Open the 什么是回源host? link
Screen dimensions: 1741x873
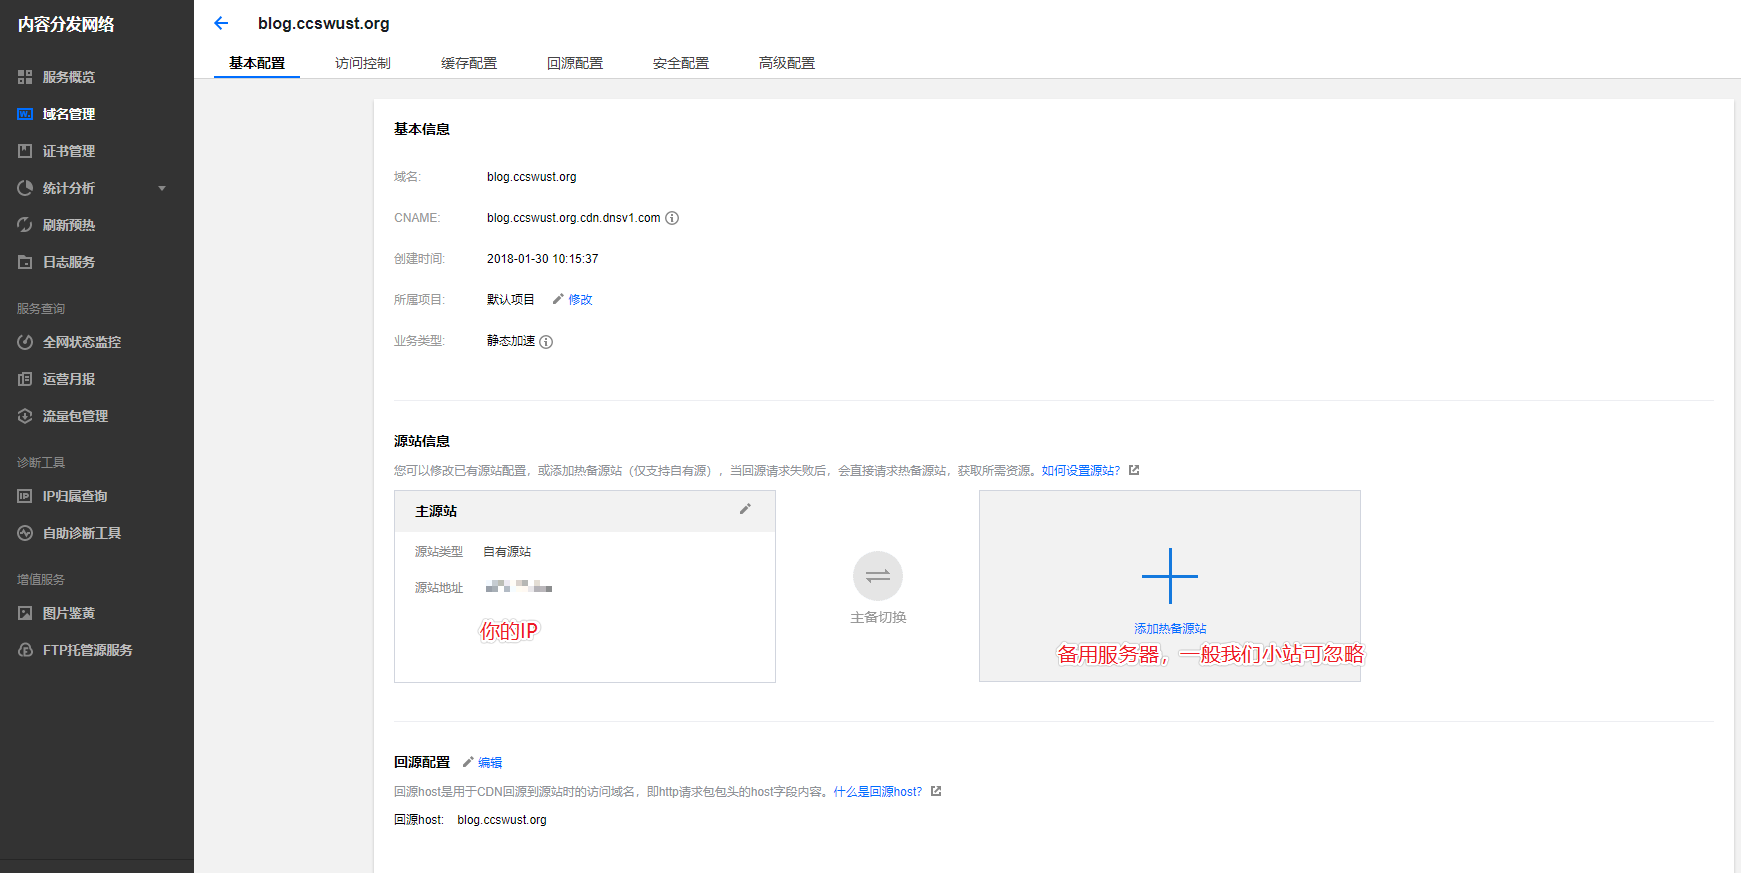coord(878,791)
